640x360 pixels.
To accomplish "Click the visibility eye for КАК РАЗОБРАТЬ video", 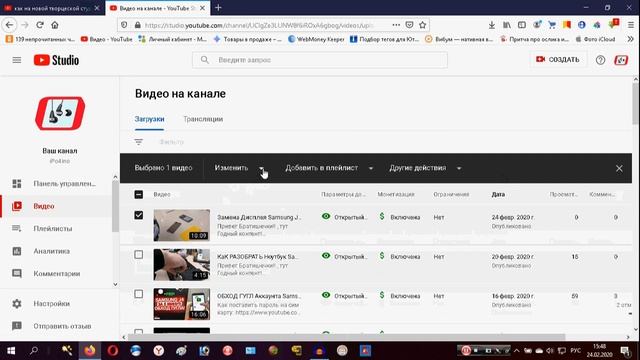I will (x=326, y=256).
